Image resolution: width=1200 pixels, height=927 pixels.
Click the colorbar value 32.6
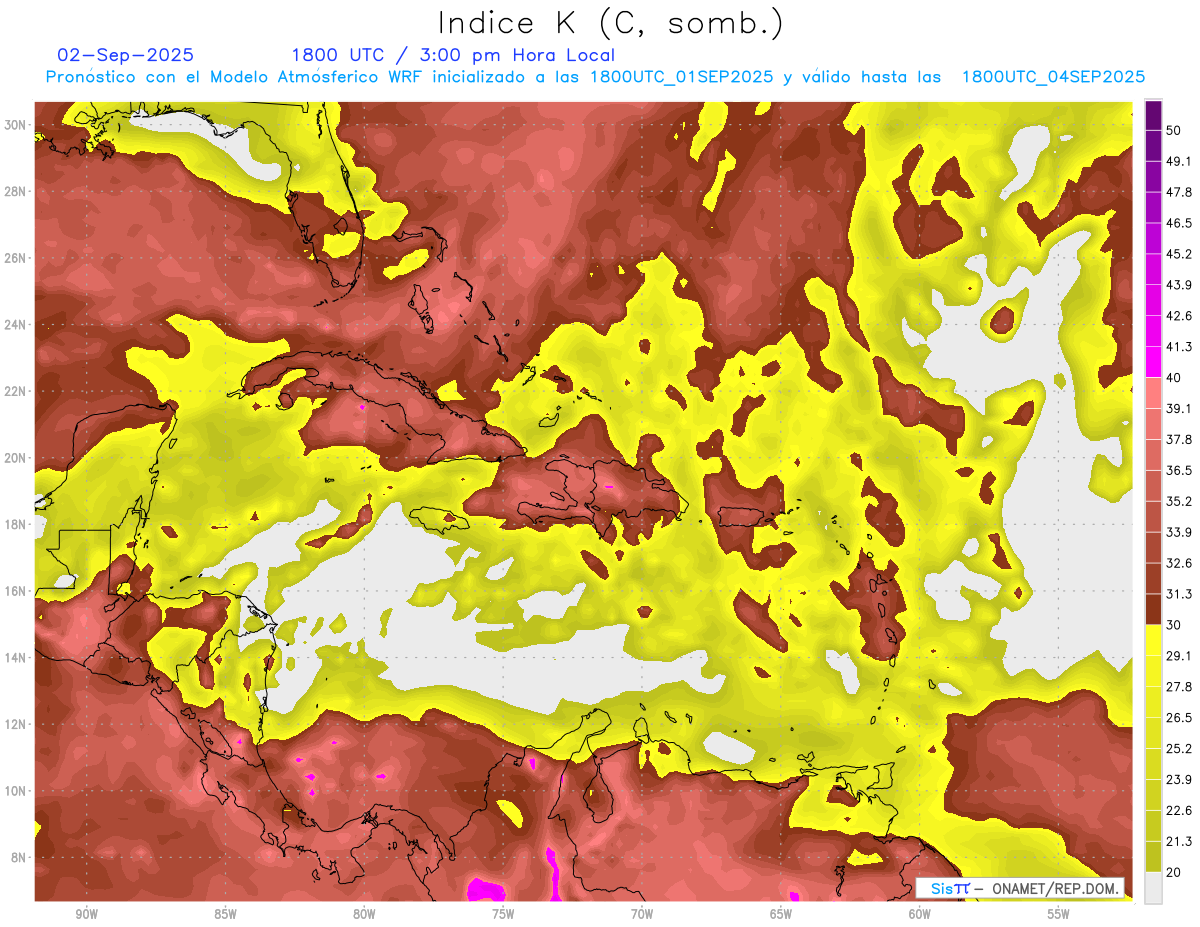pyautogui.click(x=1178, y=563)
